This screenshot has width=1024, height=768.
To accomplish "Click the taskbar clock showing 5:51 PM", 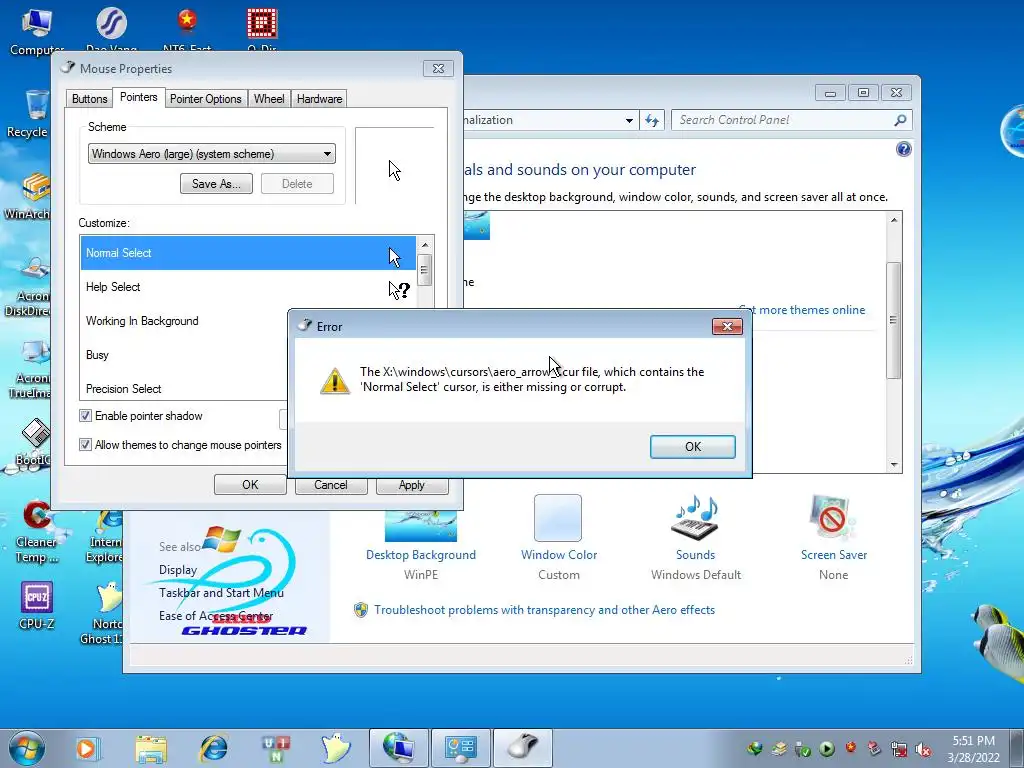I will pos(974,749).
